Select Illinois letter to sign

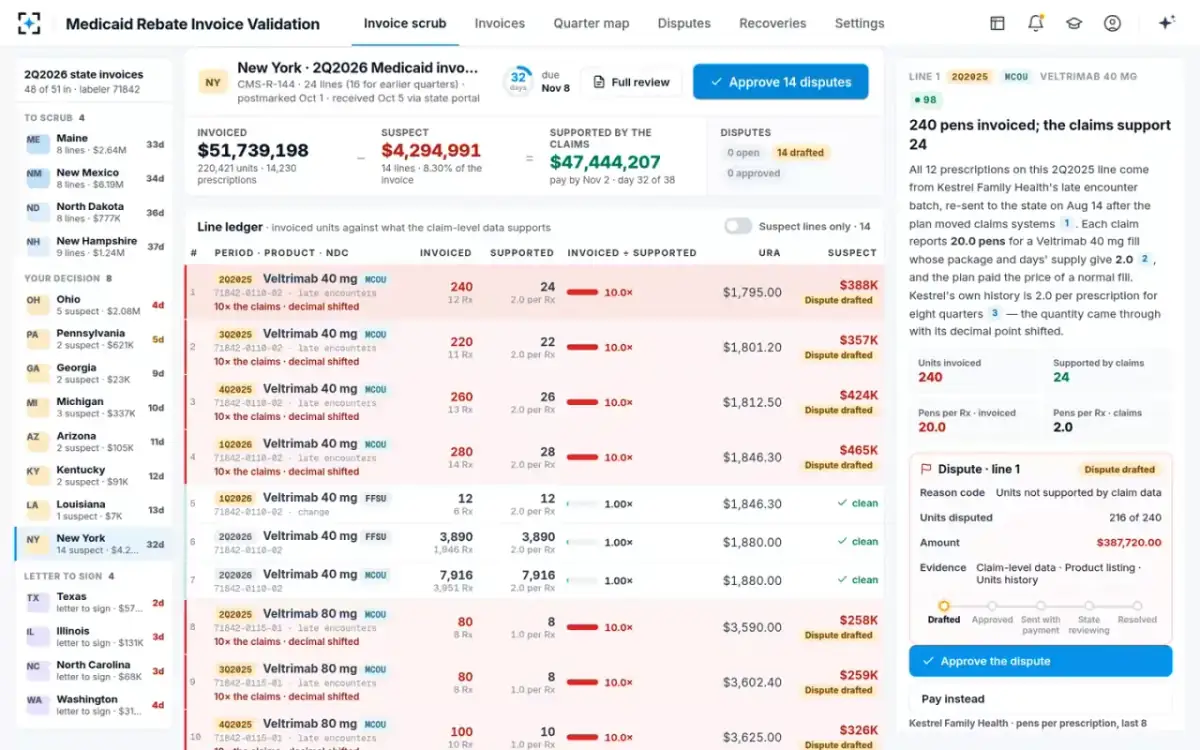95,637
